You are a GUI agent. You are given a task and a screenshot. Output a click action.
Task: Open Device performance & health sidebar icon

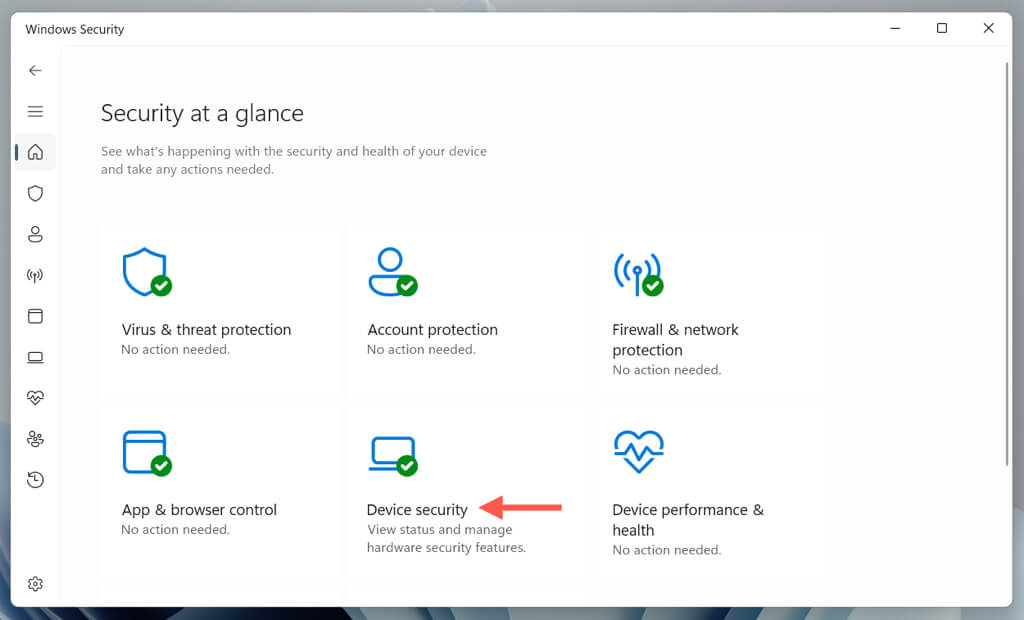35,398
